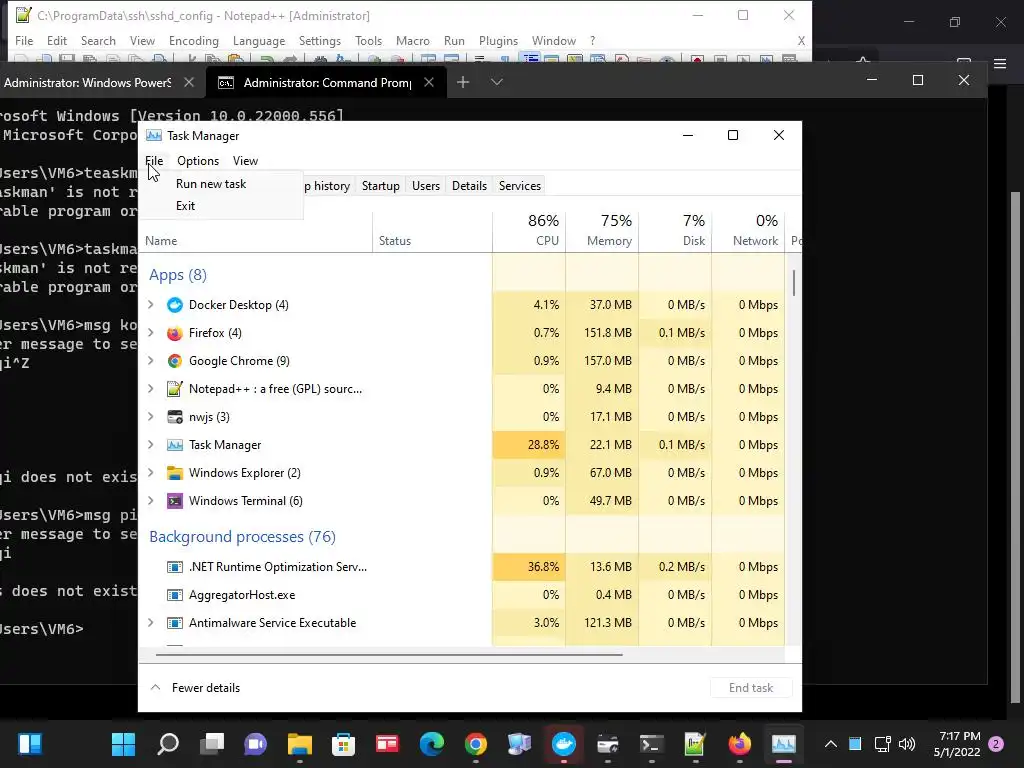
Task: Expand the Google Chrome (9) process group
Action: point(151,361)
